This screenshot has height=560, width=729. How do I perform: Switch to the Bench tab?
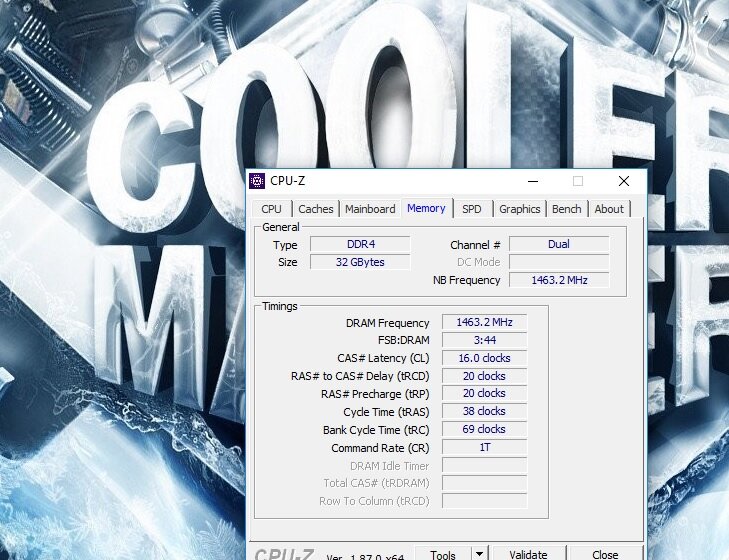[x=567, y=209]
